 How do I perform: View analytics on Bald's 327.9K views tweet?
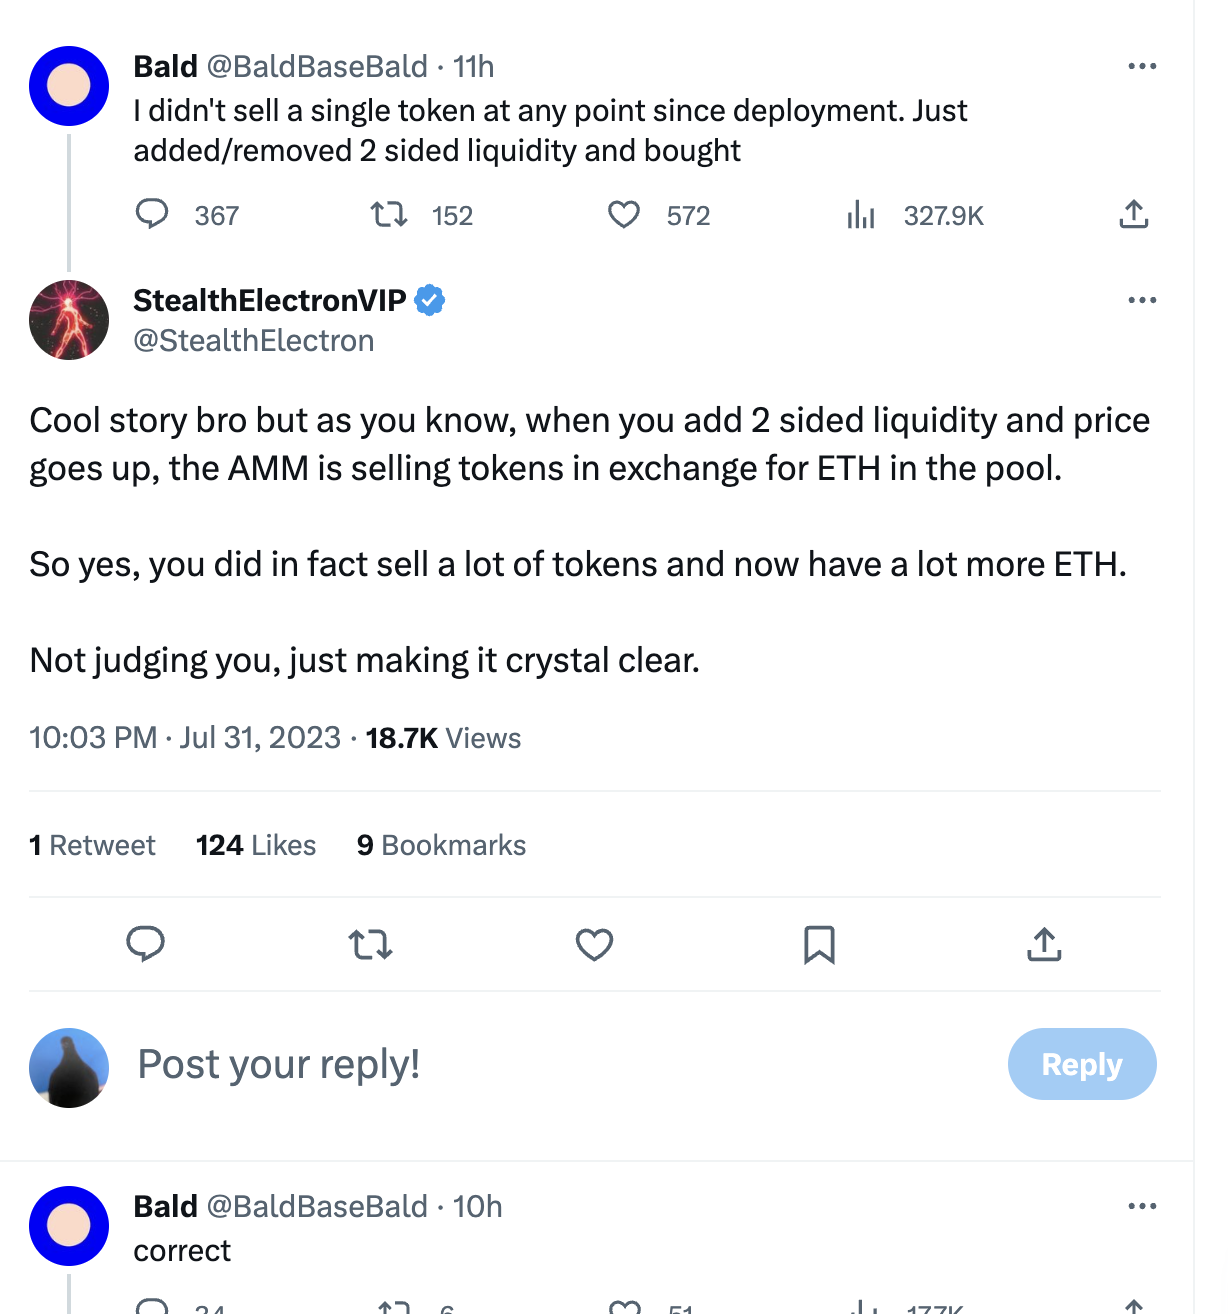861,214
